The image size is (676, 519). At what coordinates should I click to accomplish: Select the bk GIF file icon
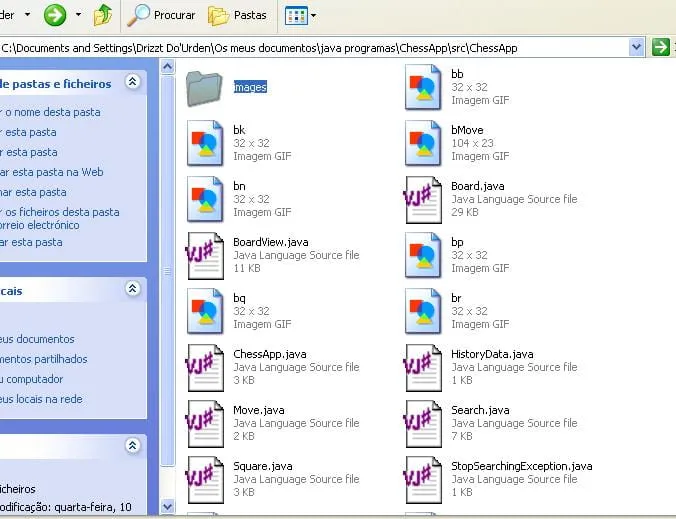[205, 143]
